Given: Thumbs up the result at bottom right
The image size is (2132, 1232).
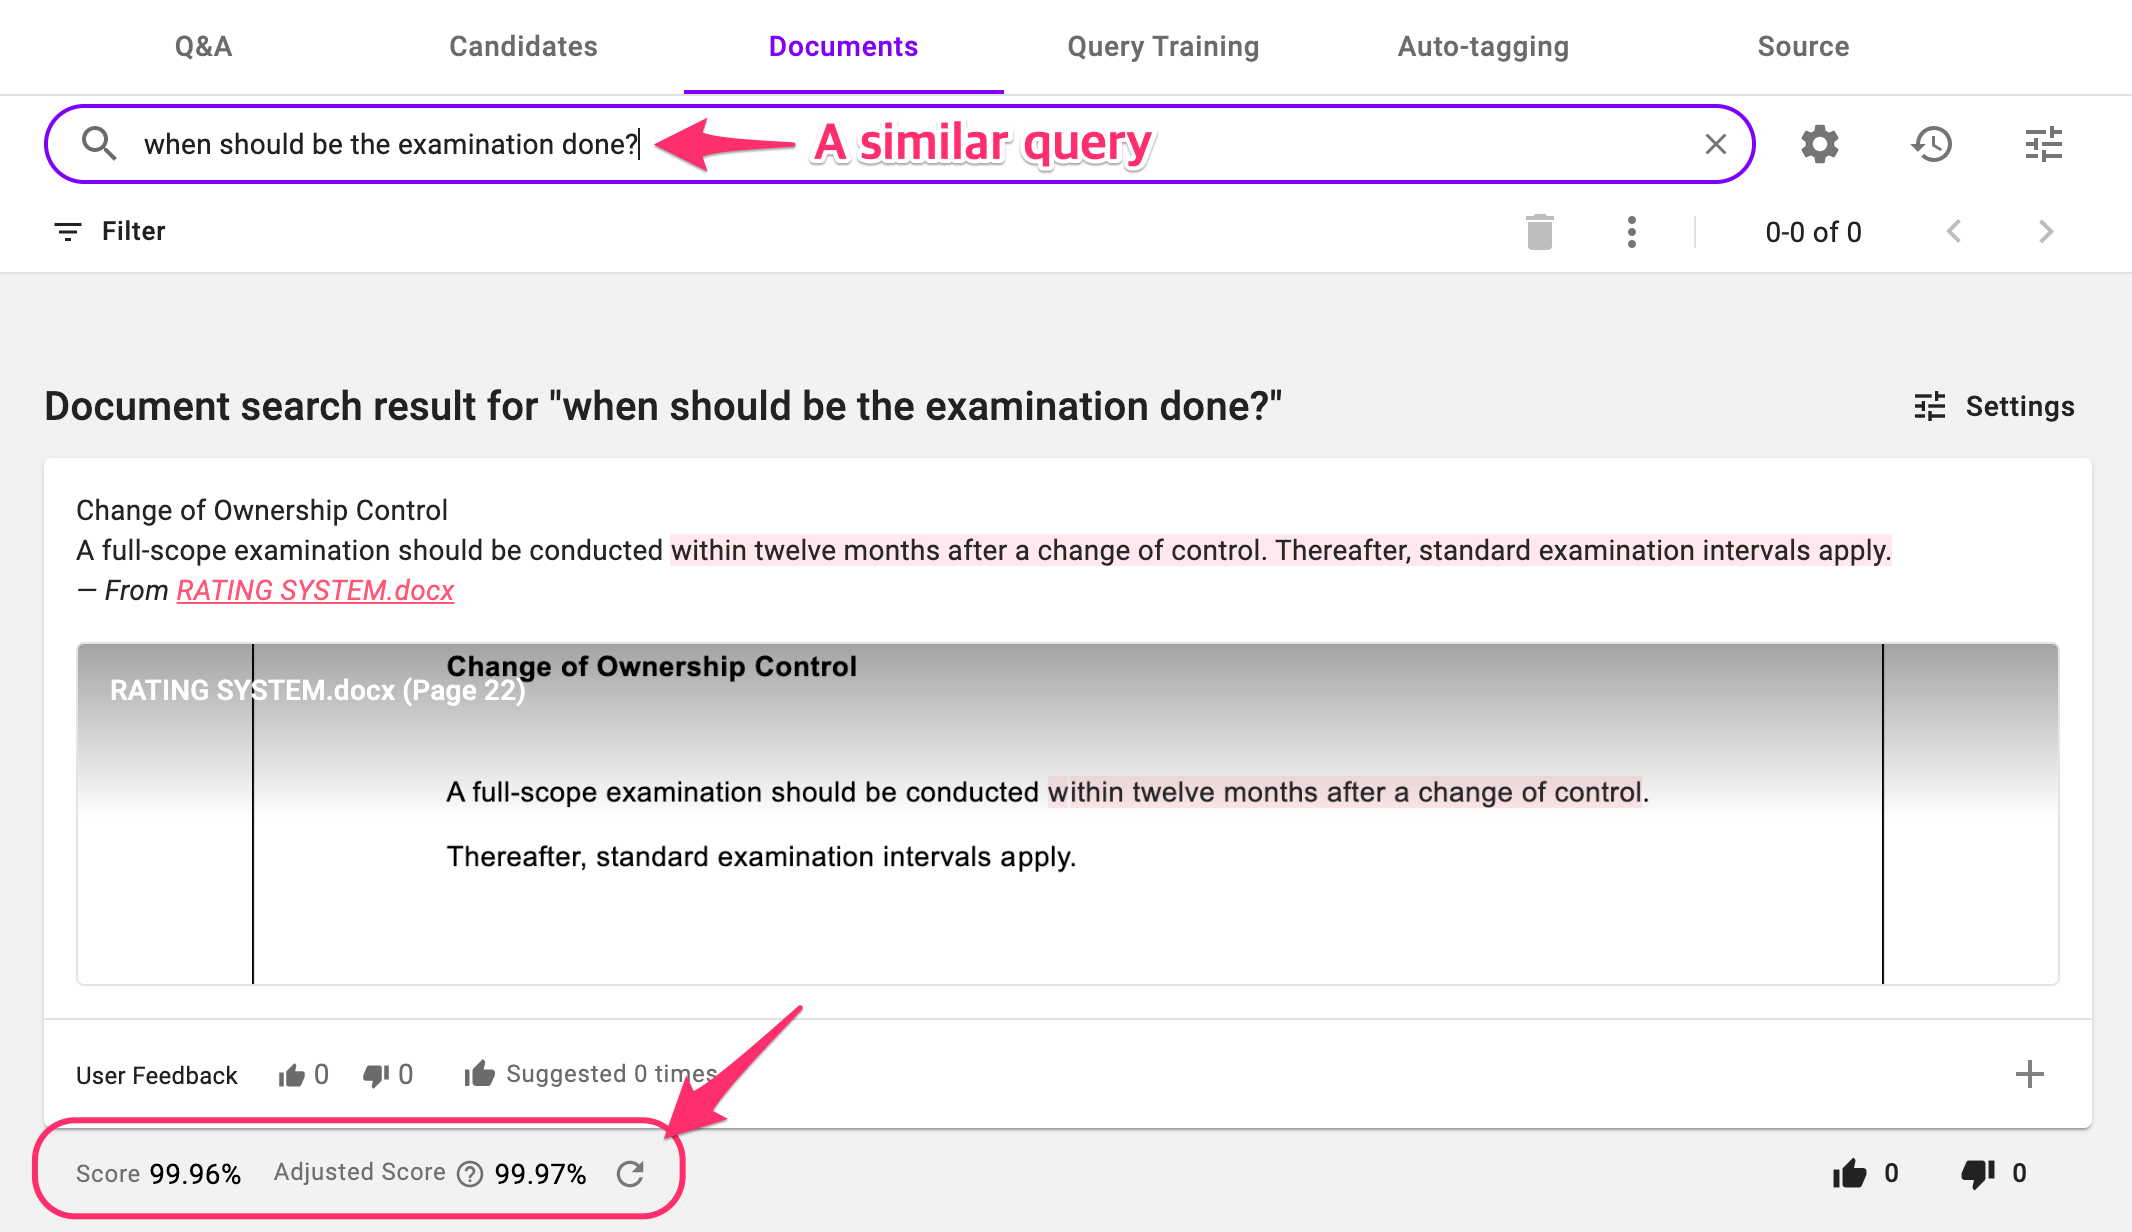Looking at the screenshot, I should pyautogui.click(x=1850, y=1173).
